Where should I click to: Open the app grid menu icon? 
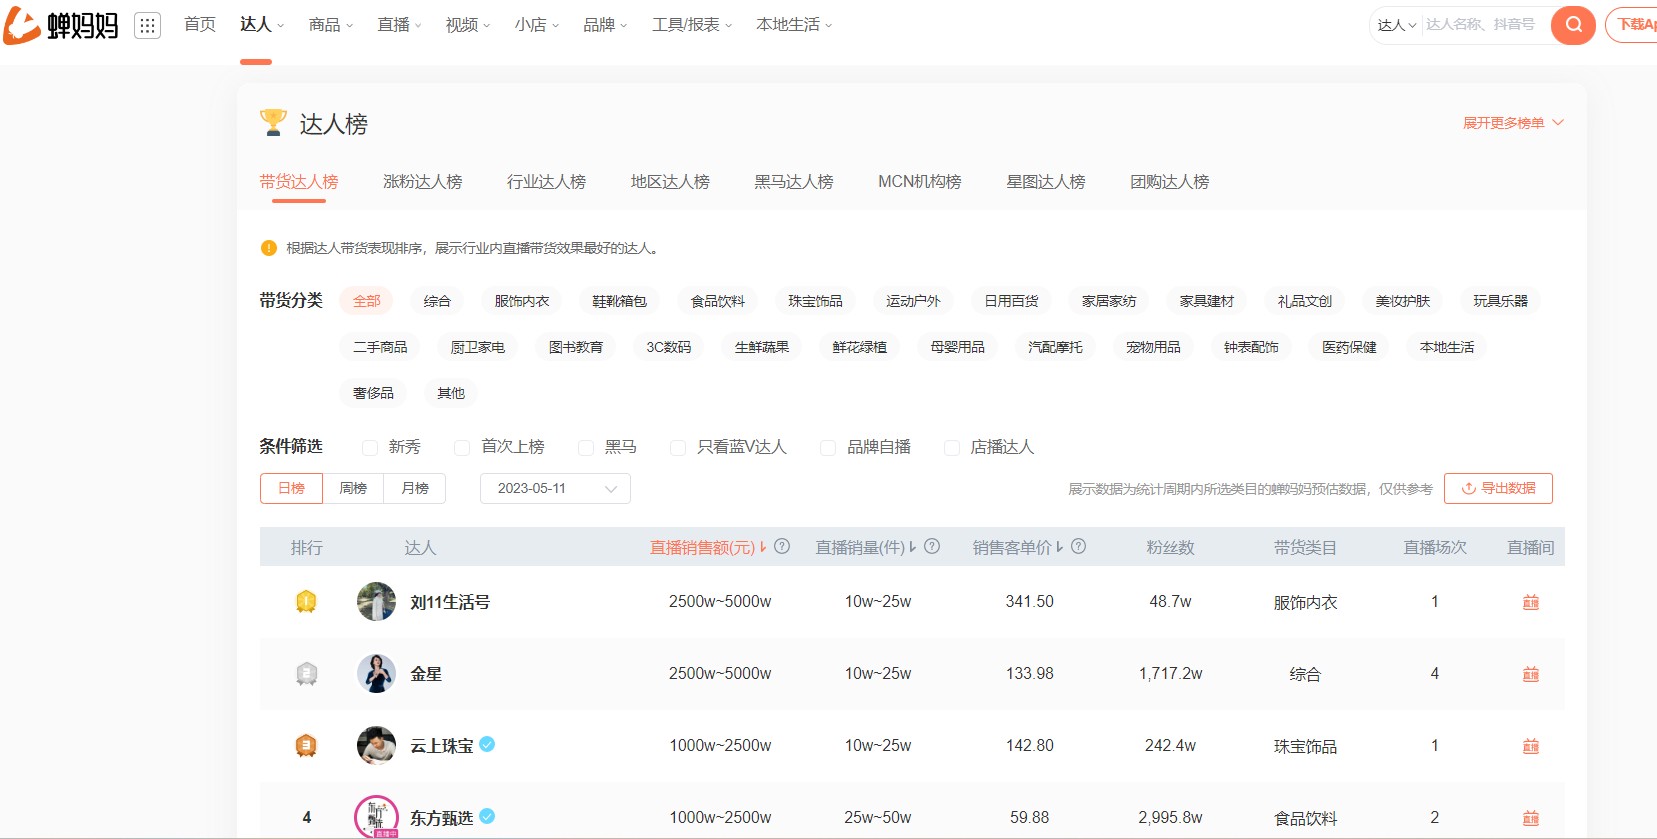click(x=147, y=25)
